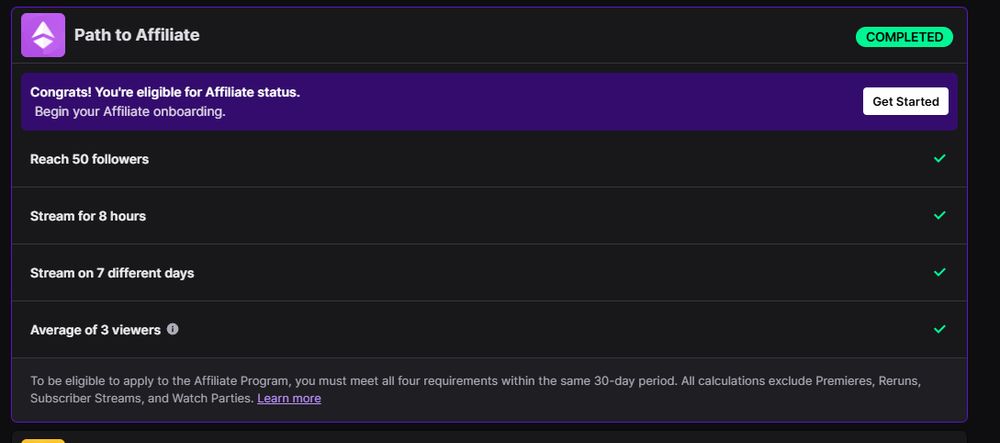Screen dimensions: 1000x443
Task: Open the Learn more link
Action: (x=289, y=398)
